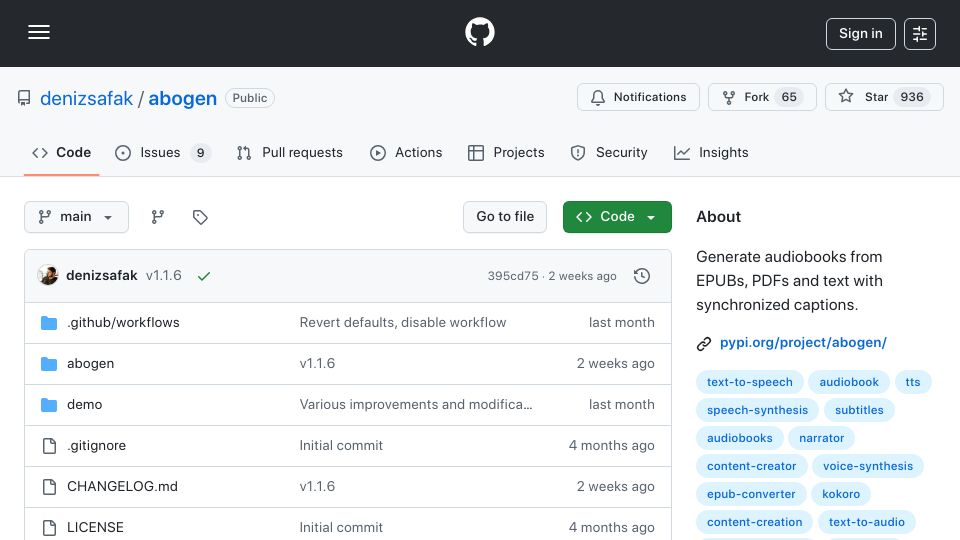This screenshot has height=540, width=960.
Task: Open the Issues tab
Action: click(163, 152)
